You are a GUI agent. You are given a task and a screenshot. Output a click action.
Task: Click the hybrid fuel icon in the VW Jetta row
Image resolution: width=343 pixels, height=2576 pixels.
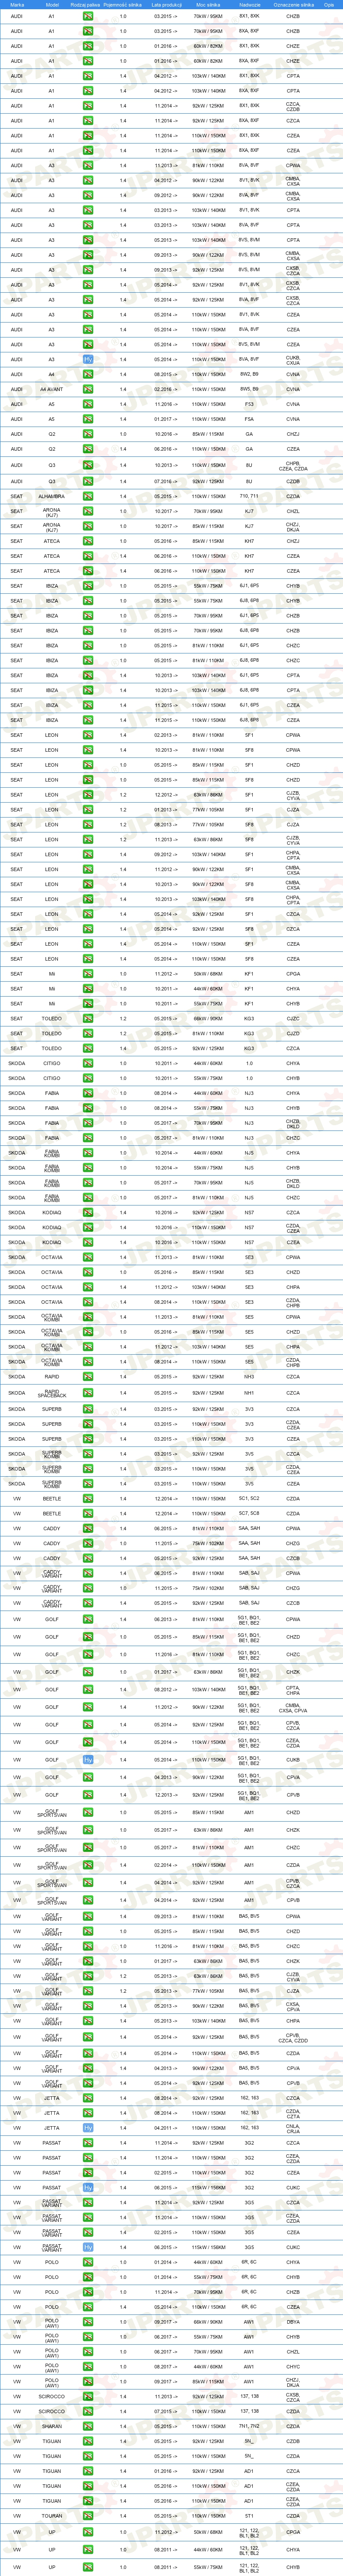88,2128
